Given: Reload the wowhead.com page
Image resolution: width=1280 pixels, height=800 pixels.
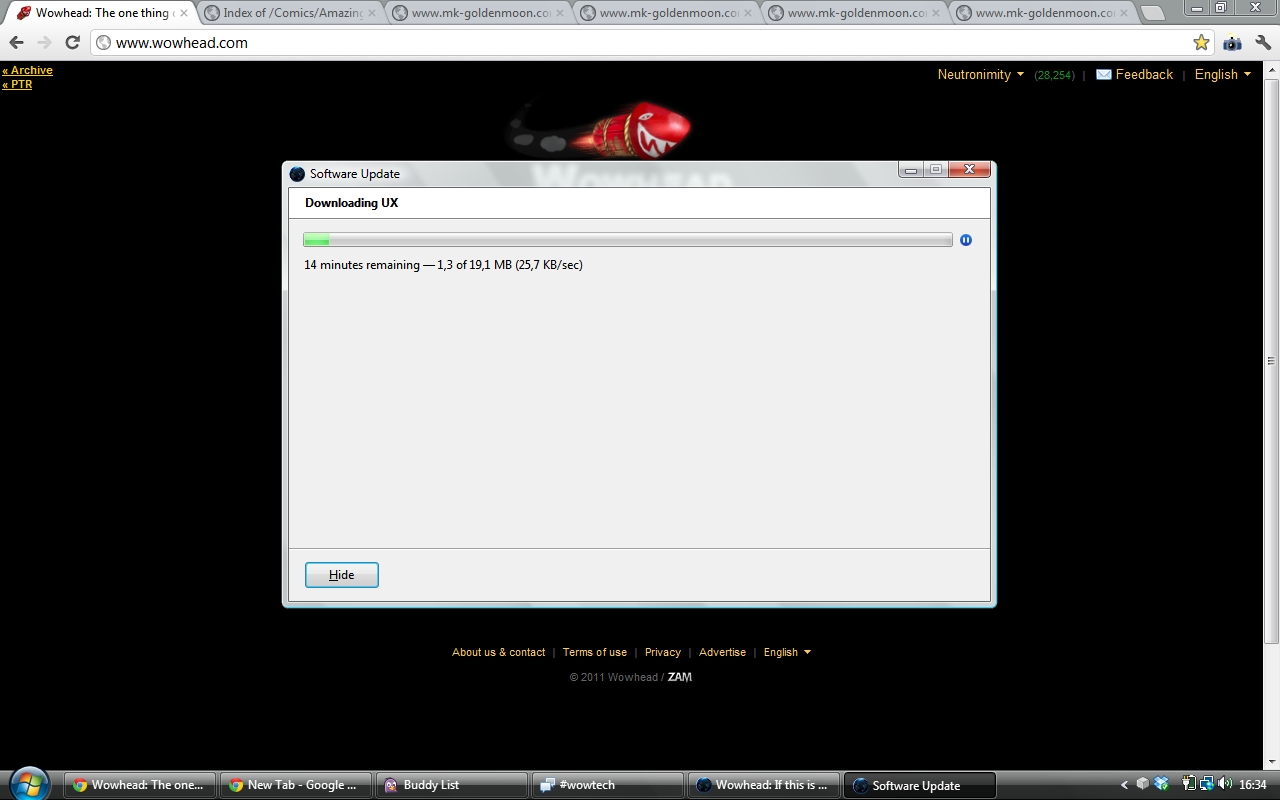Looking at the screenshot, I should click(72, 43).
